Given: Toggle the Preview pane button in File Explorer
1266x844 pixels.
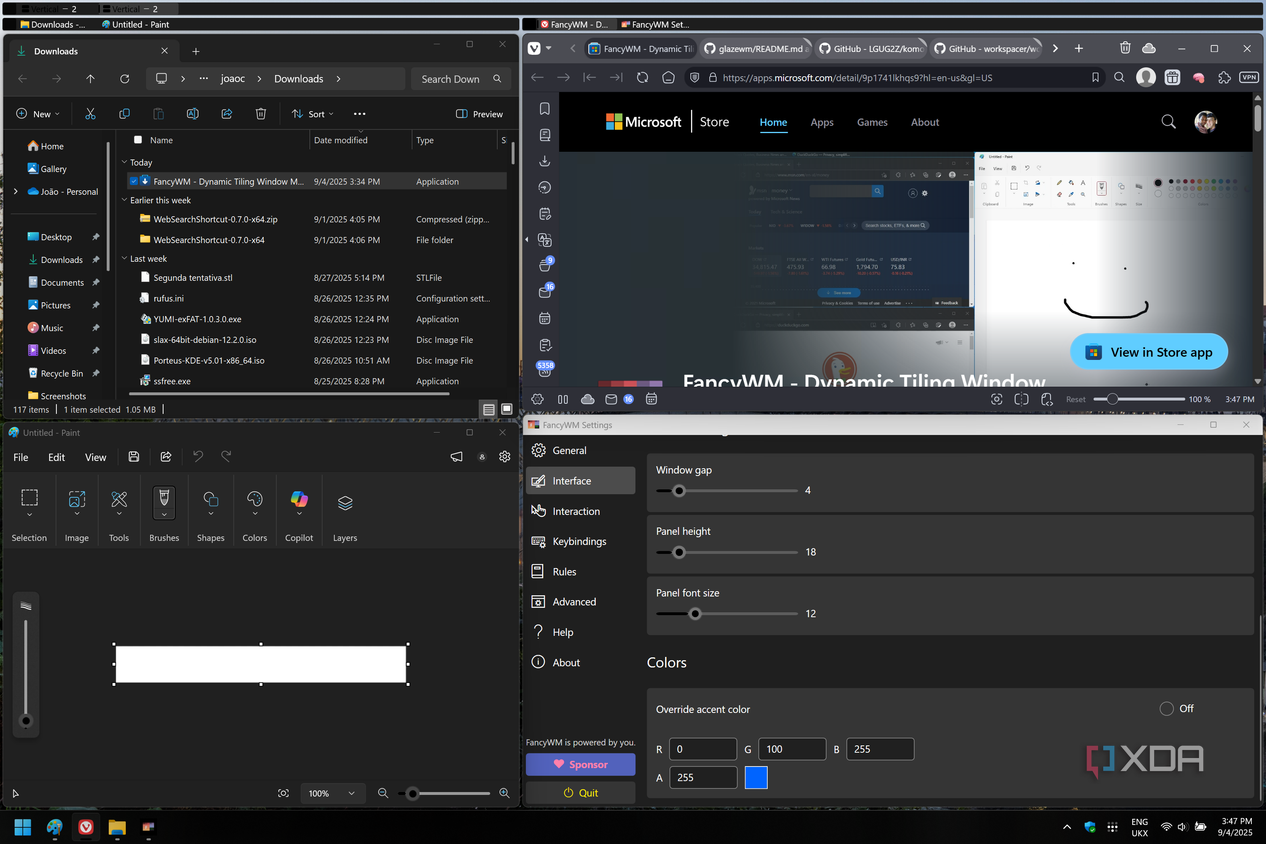Looking at the screenshot, I should click(x=479, y=114).
